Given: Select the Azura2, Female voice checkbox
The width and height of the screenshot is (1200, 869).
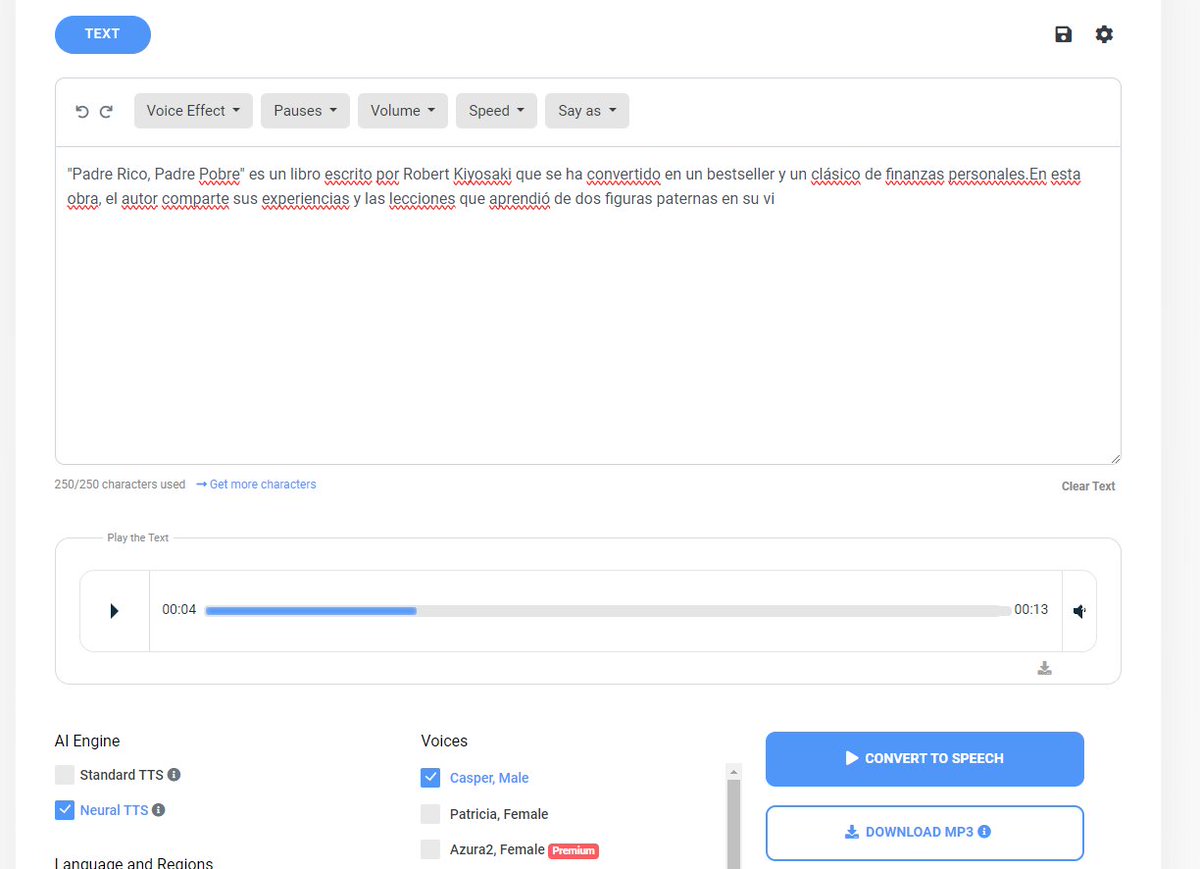Looking at the screenshot, I should pos(430,849).
